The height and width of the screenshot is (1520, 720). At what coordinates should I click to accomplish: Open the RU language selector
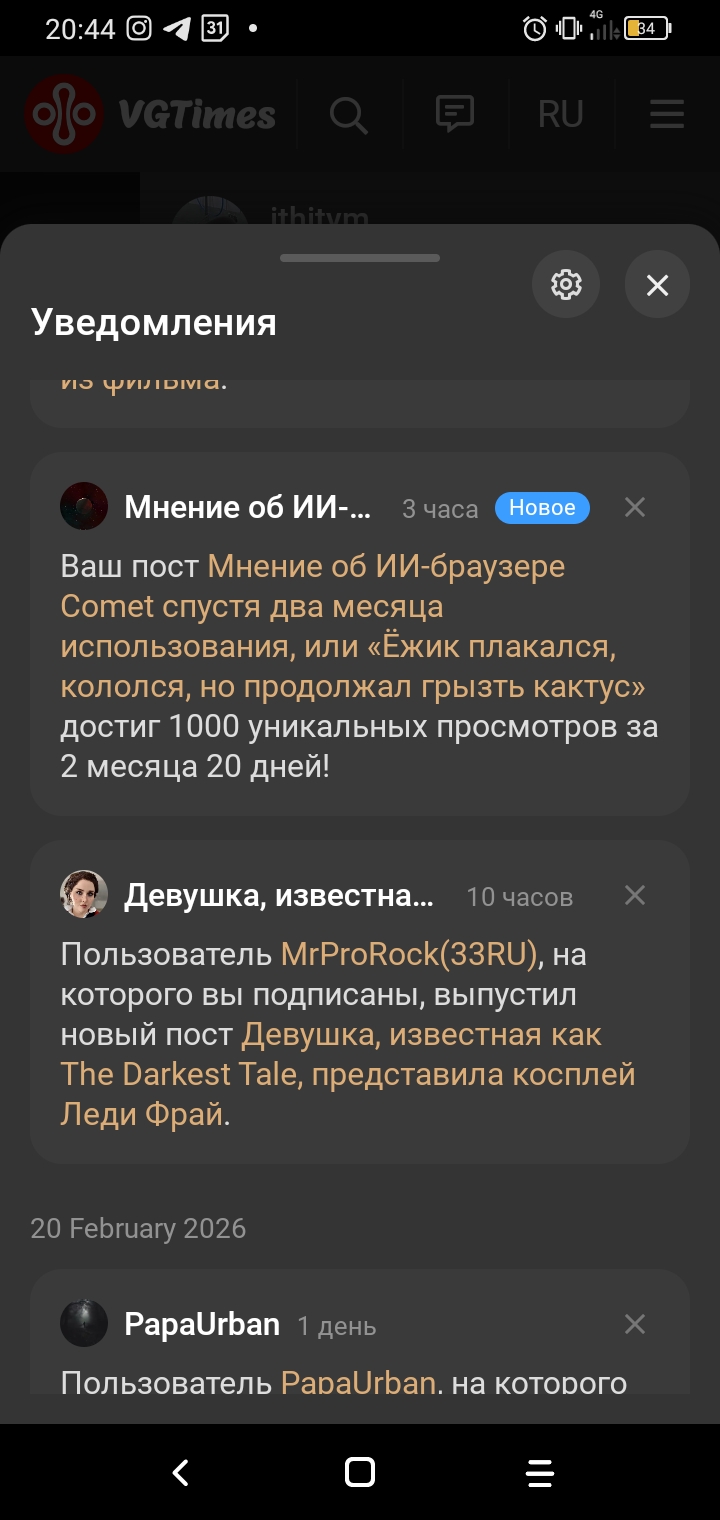pyautogui.click(x=560, y=114)
